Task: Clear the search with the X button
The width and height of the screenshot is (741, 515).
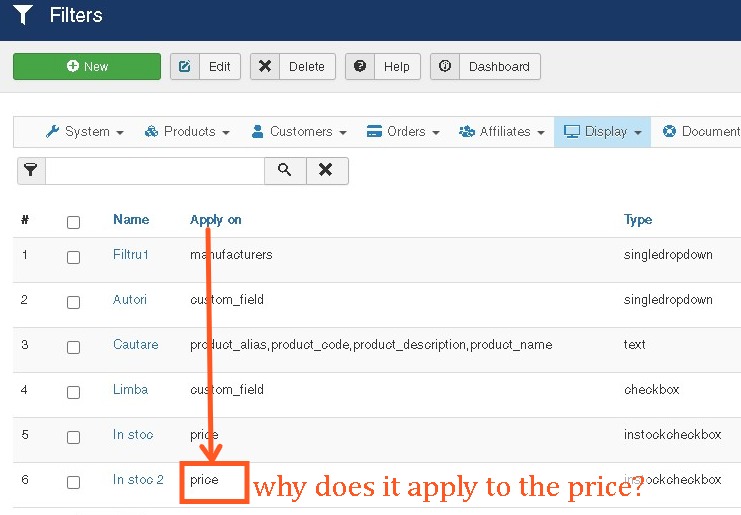Action: click(x=327, y=171)
